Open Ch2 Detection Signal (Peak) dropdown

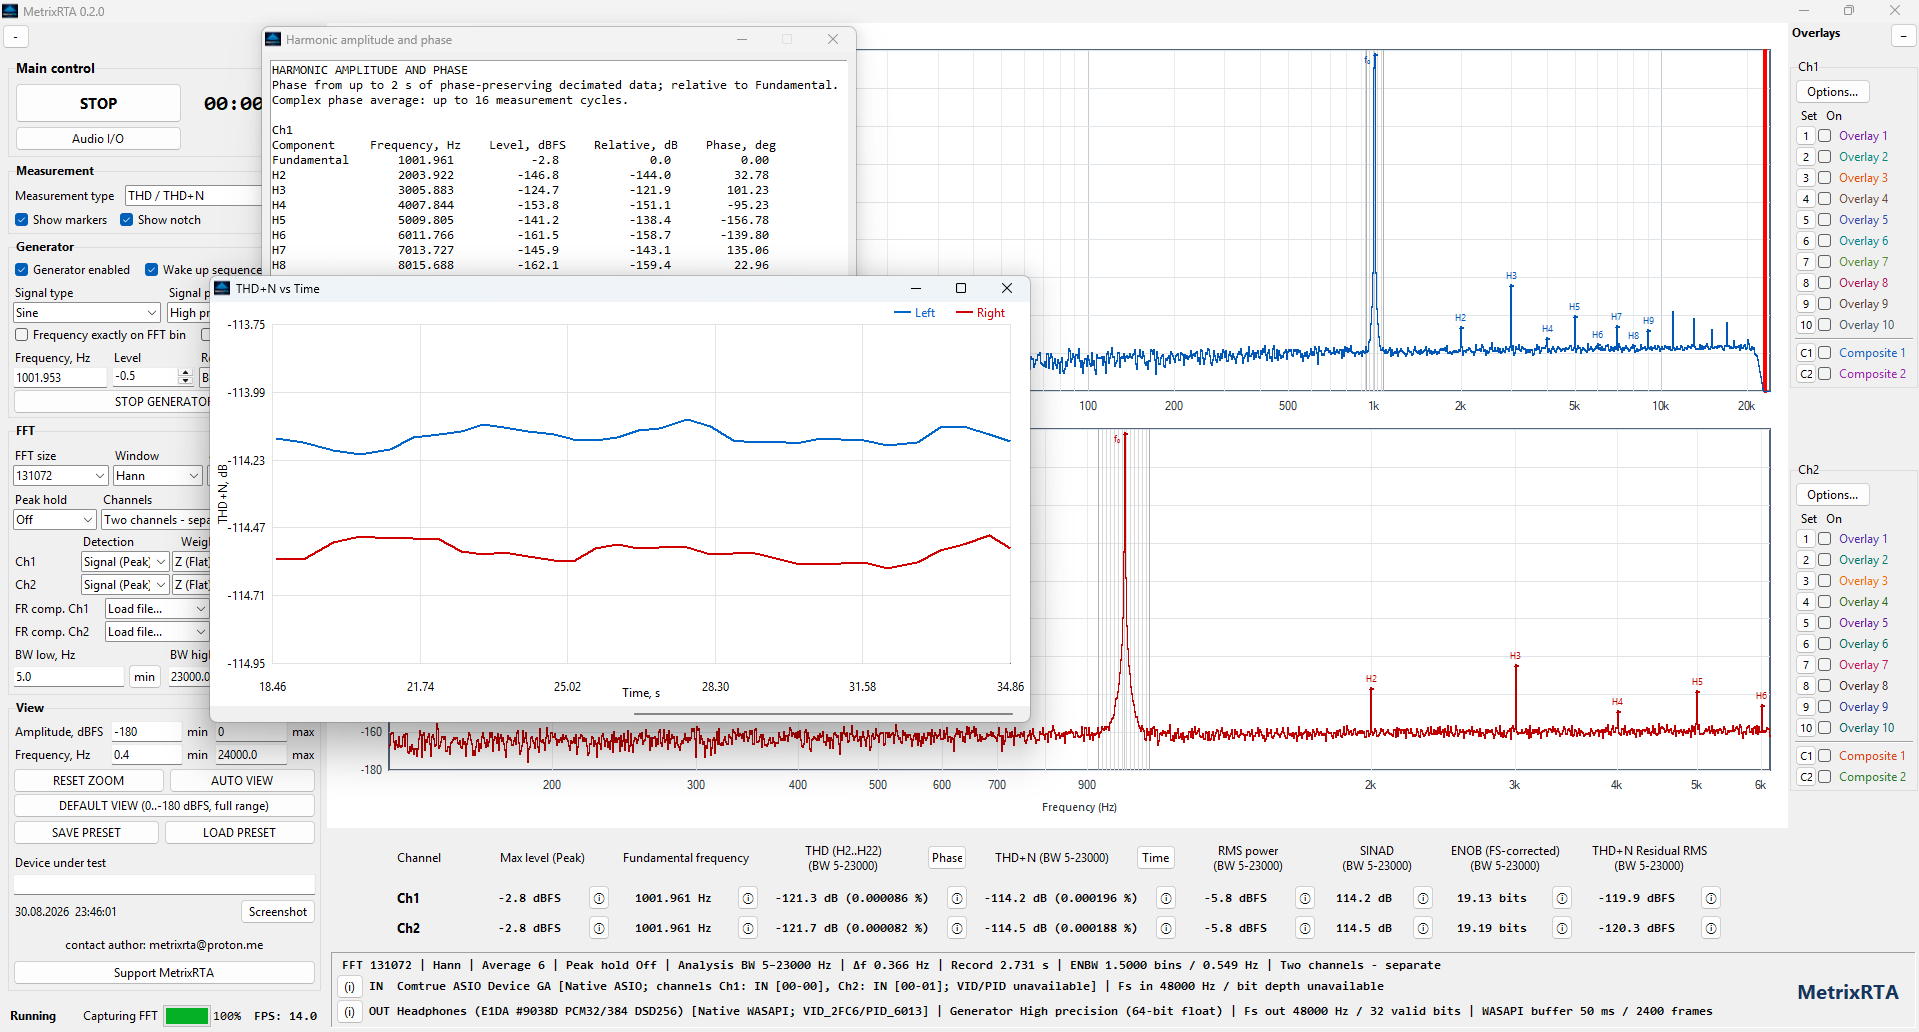[125, 585]
